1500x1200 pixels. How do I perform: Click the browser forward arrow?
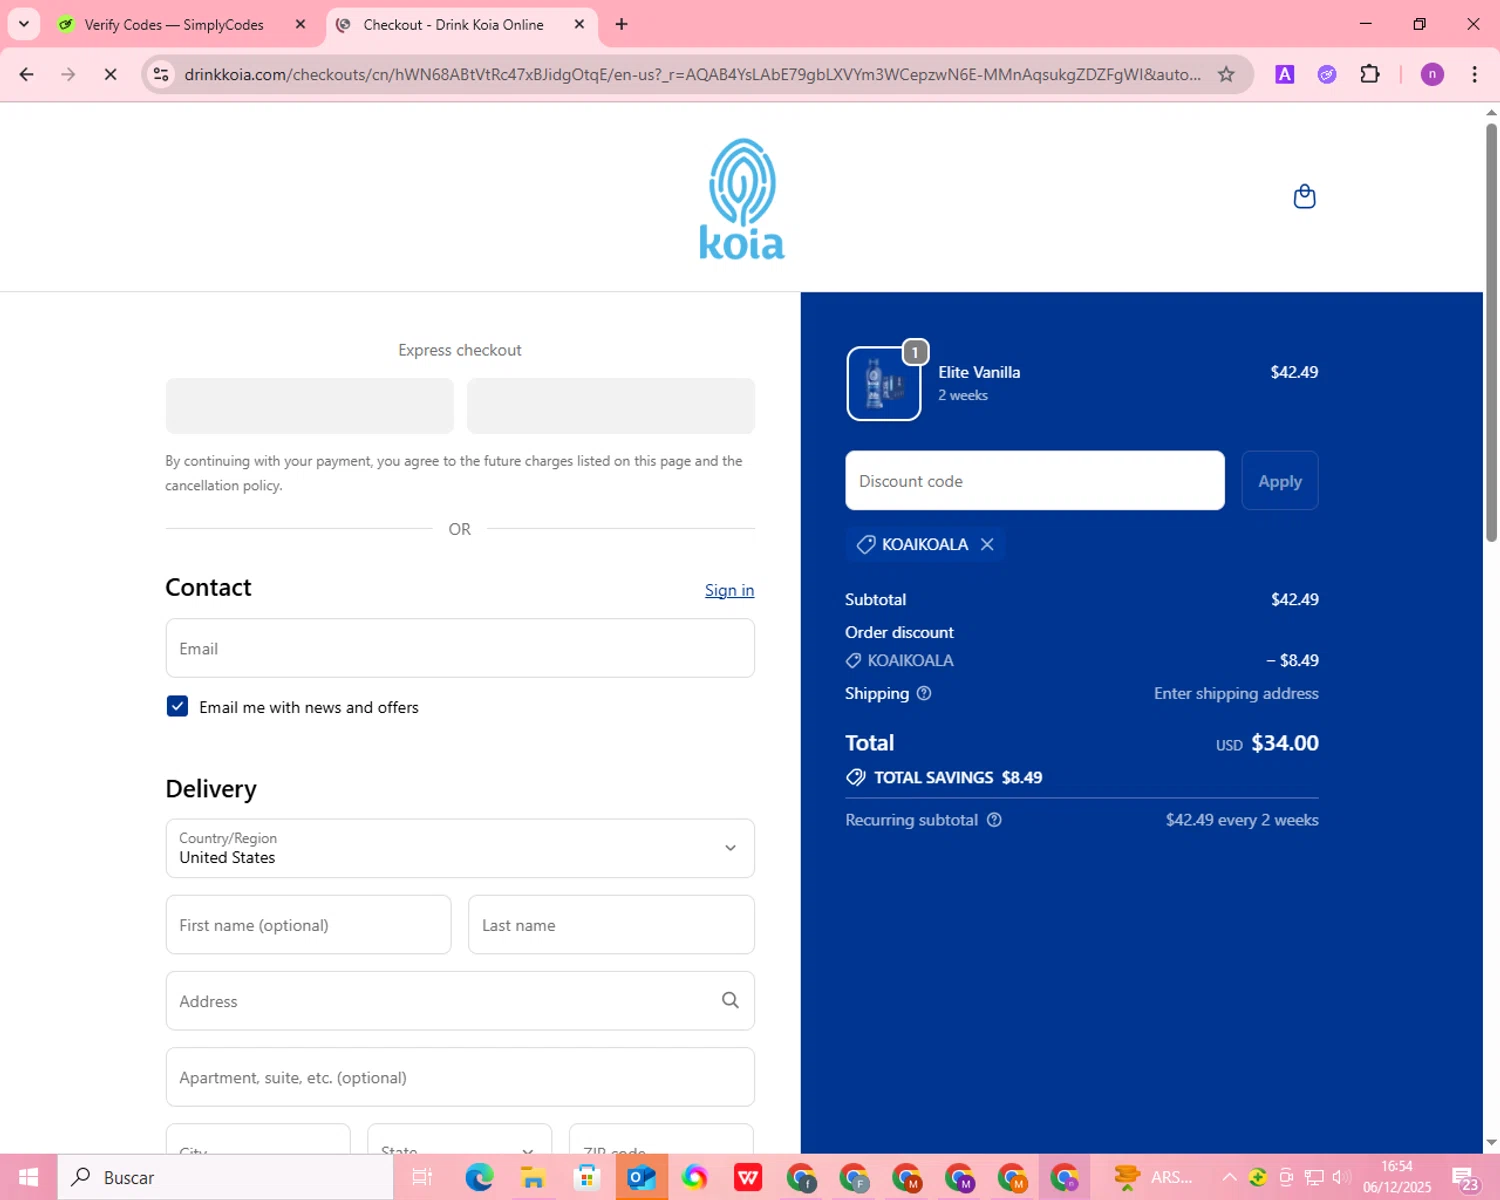point(68,74)
